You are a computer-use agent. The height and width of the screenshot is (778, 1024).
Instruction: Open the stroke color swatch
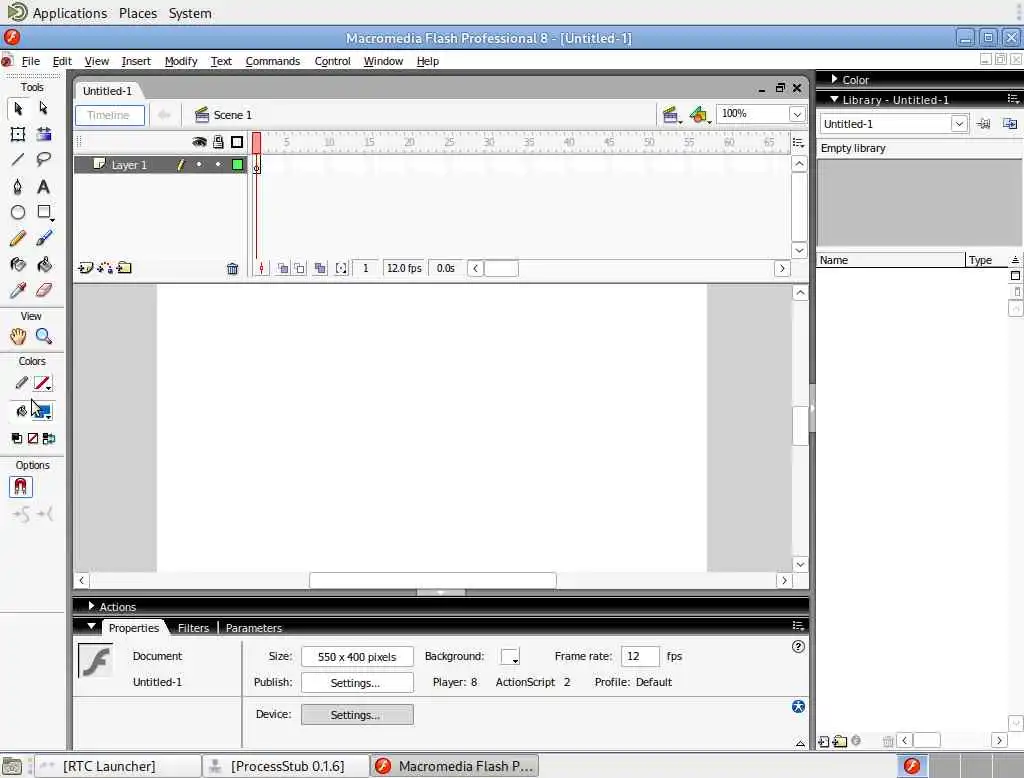pyautogui.click(x=43, y=383)
